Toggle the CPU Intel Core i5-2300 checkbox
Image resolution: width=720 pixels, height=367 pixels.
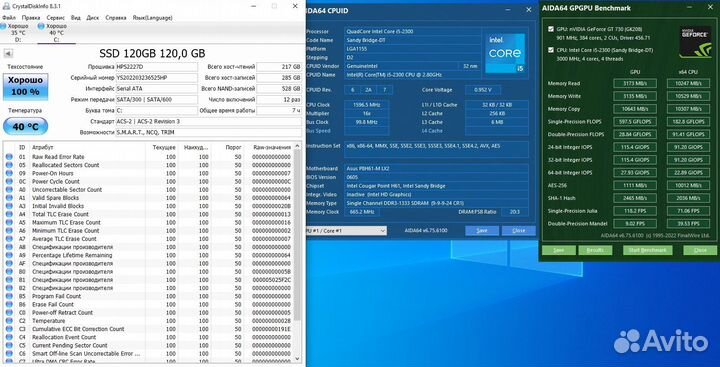point(551,50)
